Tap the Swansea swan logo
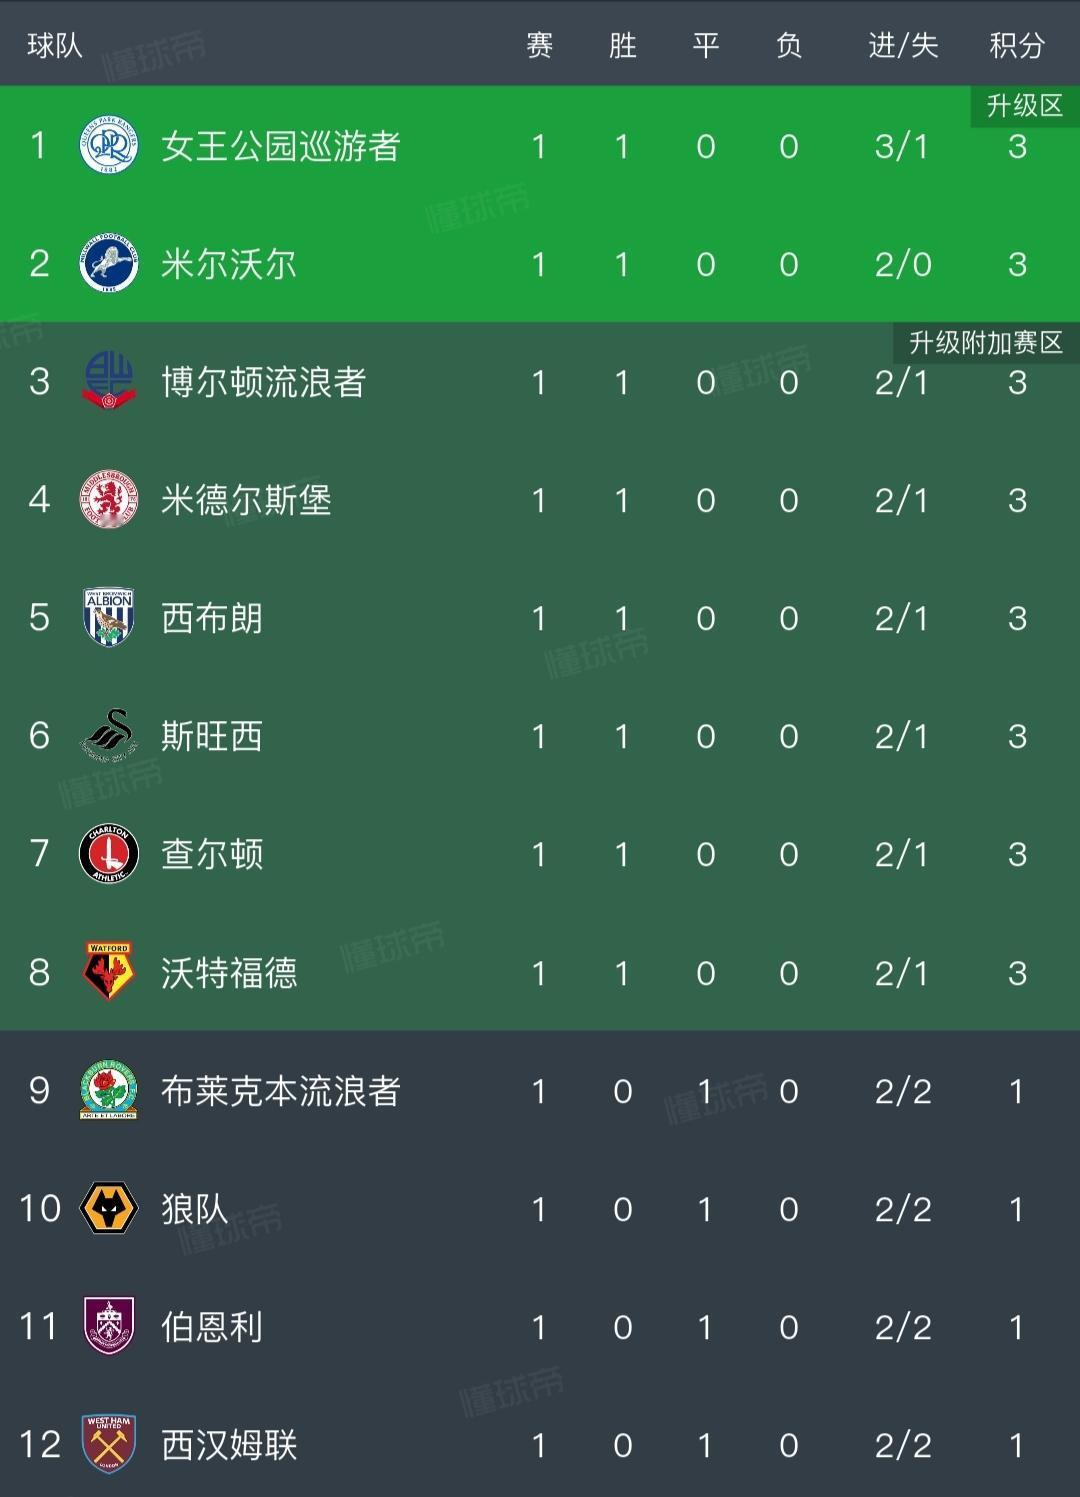This screenshot has height=1497, width=1080. click(x=108, y=736)
